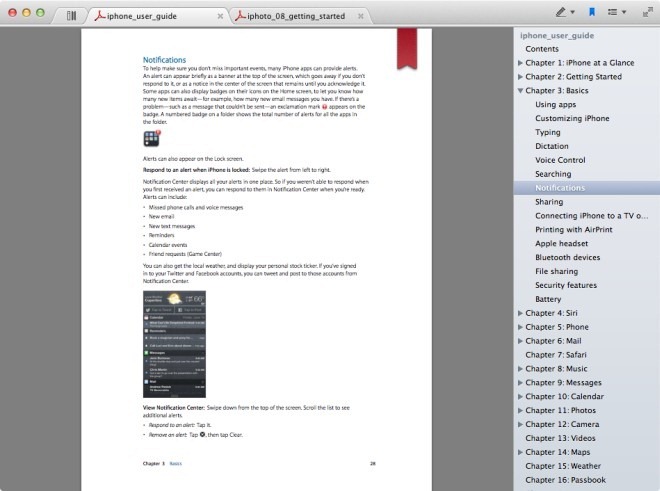Expand Chapter 9: Messages triangle
The image size is (660, 491).
point(520,382)
